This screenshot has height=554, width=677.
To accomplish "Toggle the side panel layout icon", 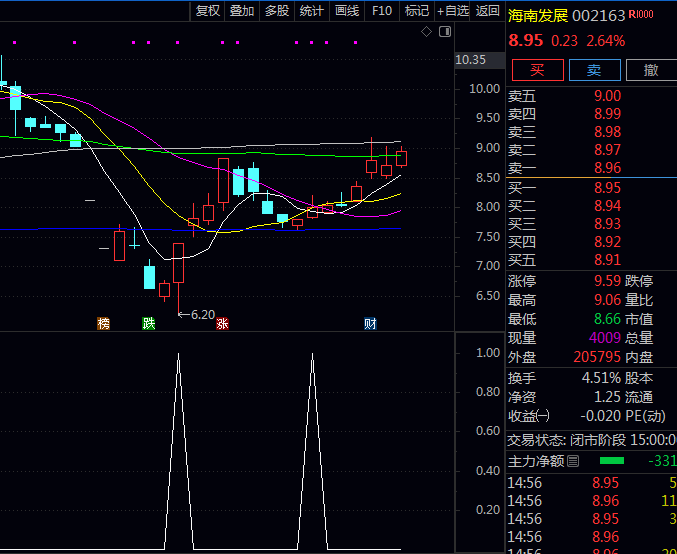I will [x=442, y=32].
